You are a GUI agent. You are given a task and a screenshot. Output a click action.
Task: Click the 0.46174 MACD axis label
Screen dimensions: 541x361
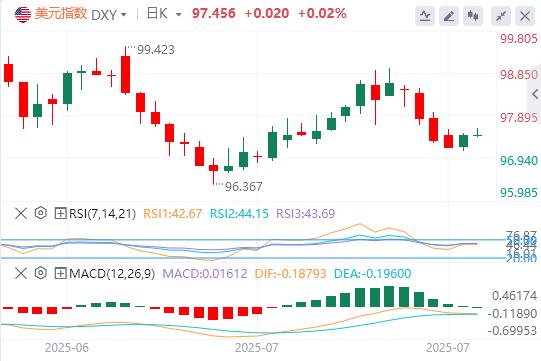point(514,296)
